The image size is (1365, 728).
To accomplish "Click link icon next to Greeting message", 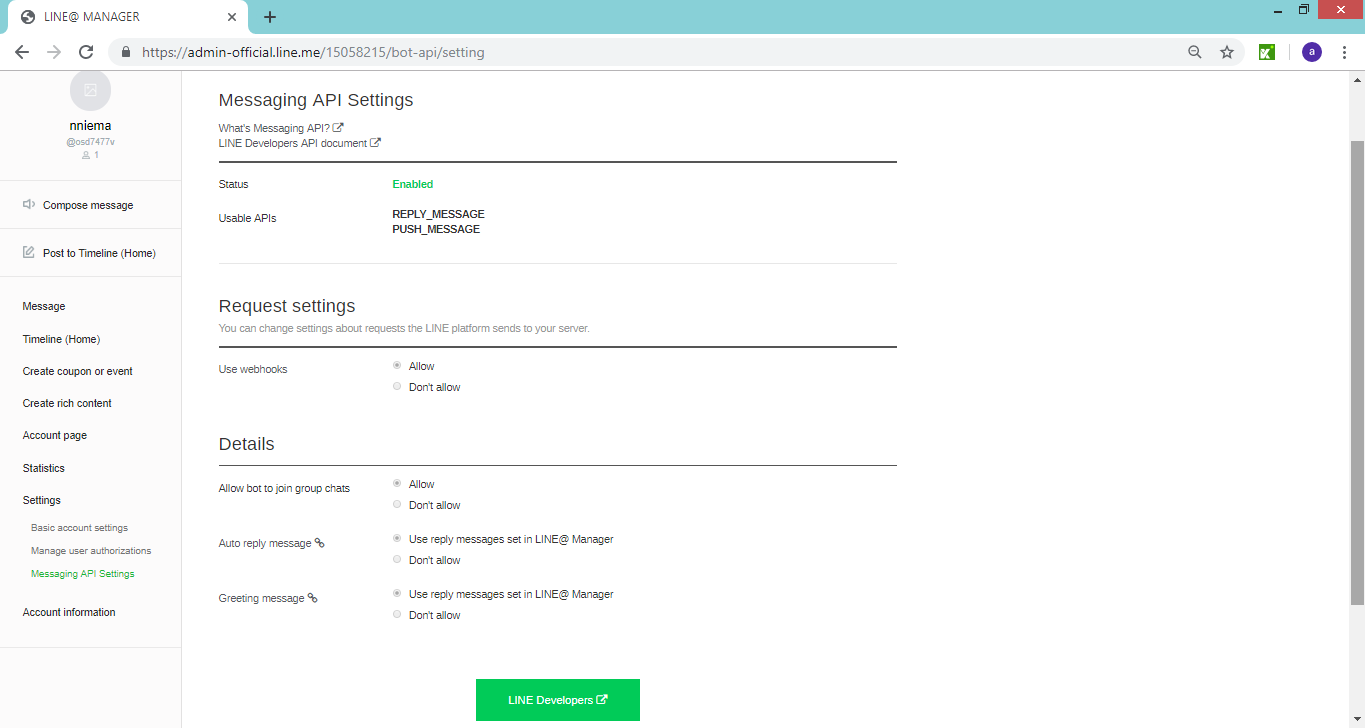I will [312, 598].
